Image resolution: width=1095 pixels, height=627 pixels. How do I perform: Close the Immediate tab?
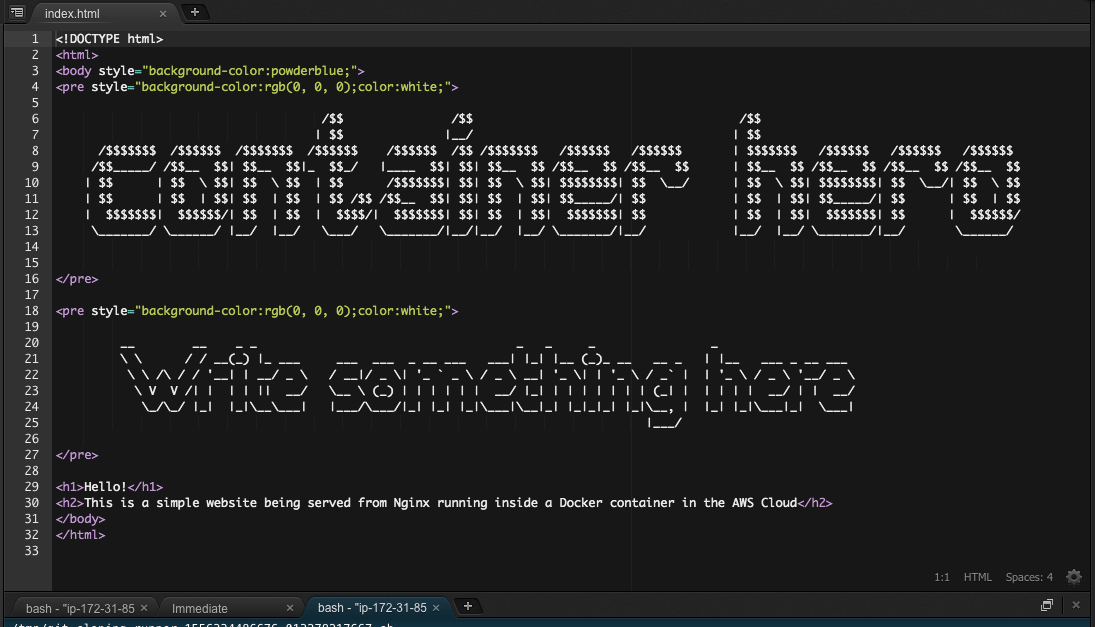(x=290, y=608)
